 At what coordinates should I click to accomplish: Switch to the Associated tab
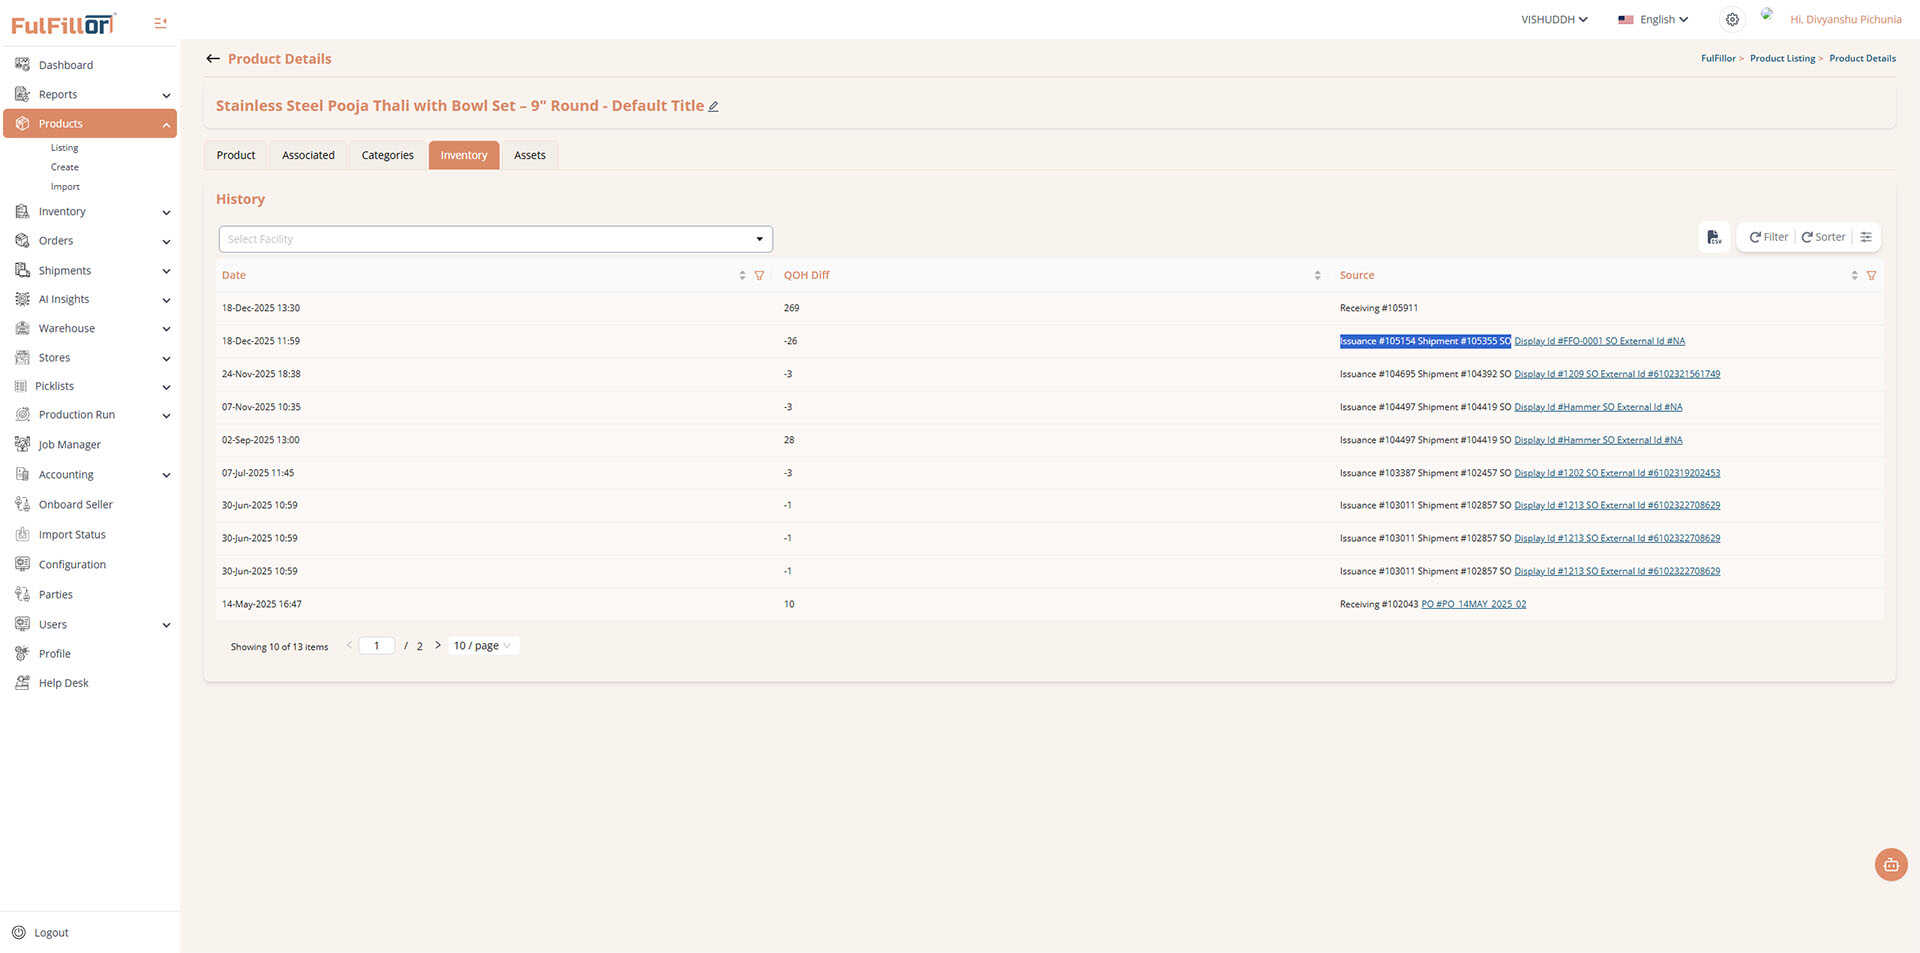point(308,155)
